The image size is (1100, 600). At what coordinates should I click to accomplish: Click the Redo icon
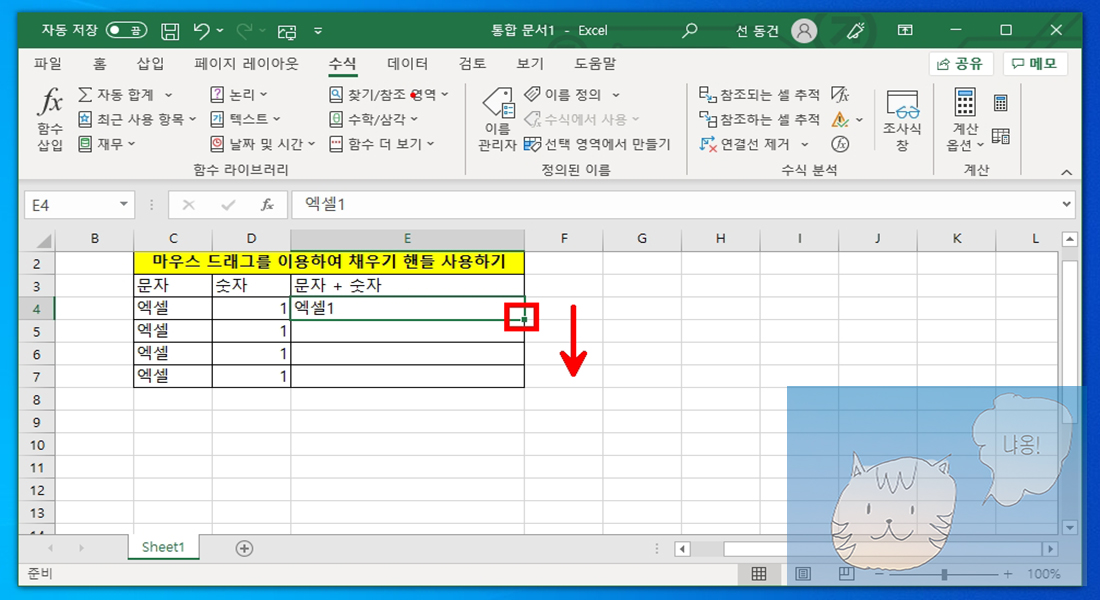coord(244,31)
